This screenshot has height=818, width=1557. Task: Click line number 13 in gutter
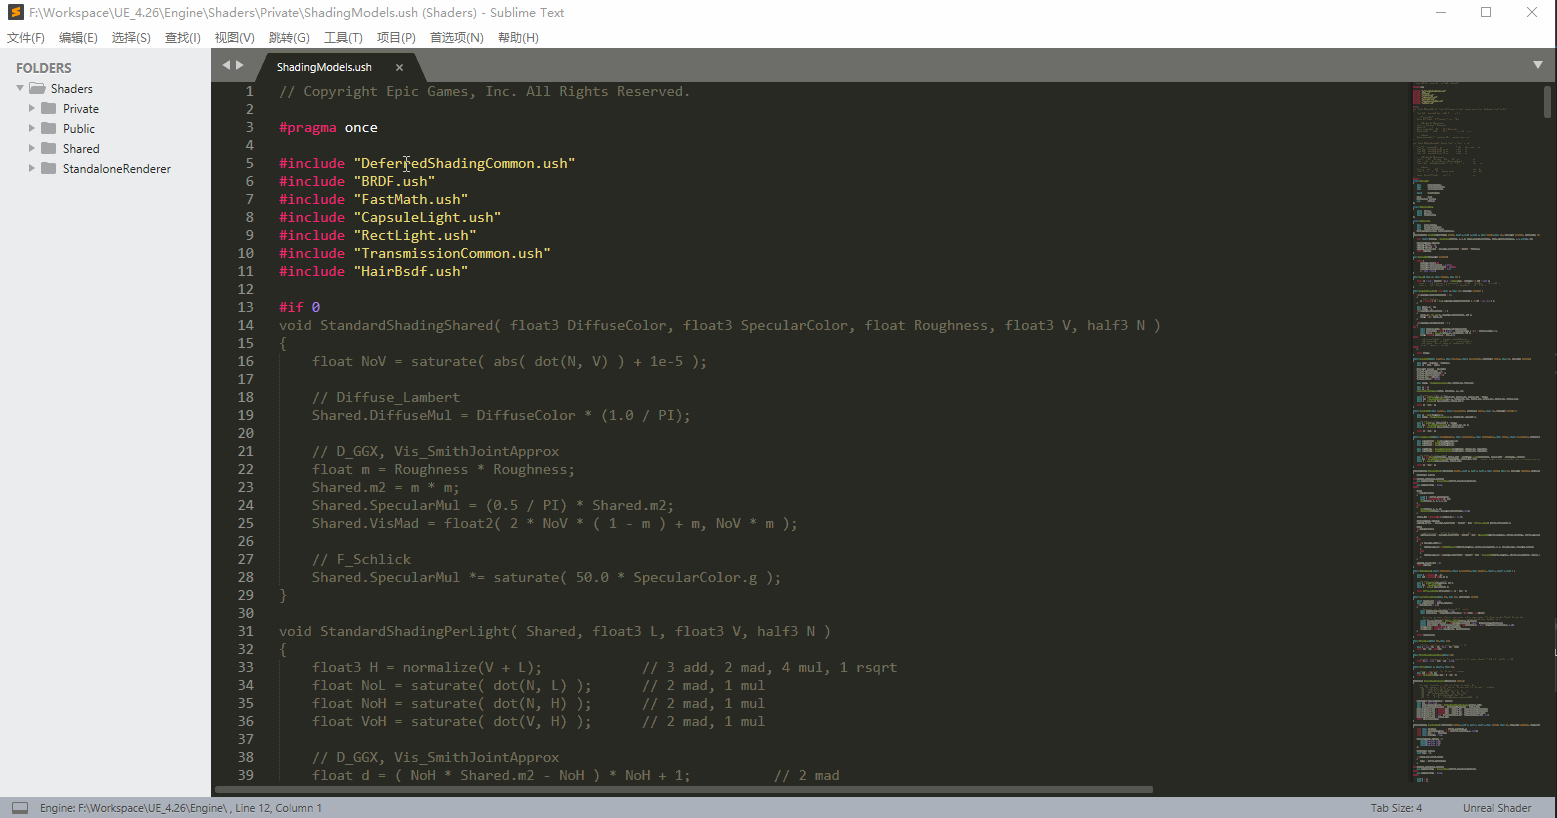point(246,307)
